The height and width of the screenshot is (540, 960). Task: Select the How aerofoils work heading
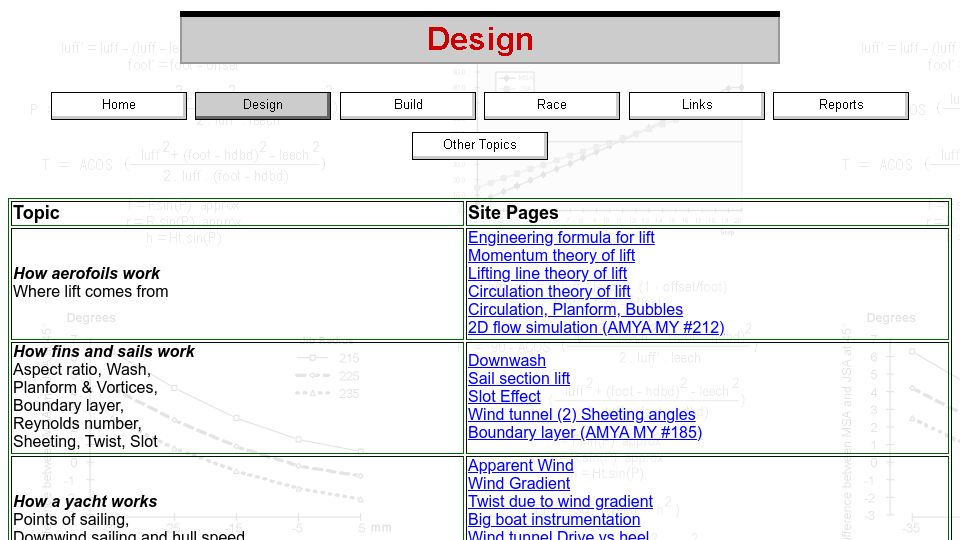(86, 274)
